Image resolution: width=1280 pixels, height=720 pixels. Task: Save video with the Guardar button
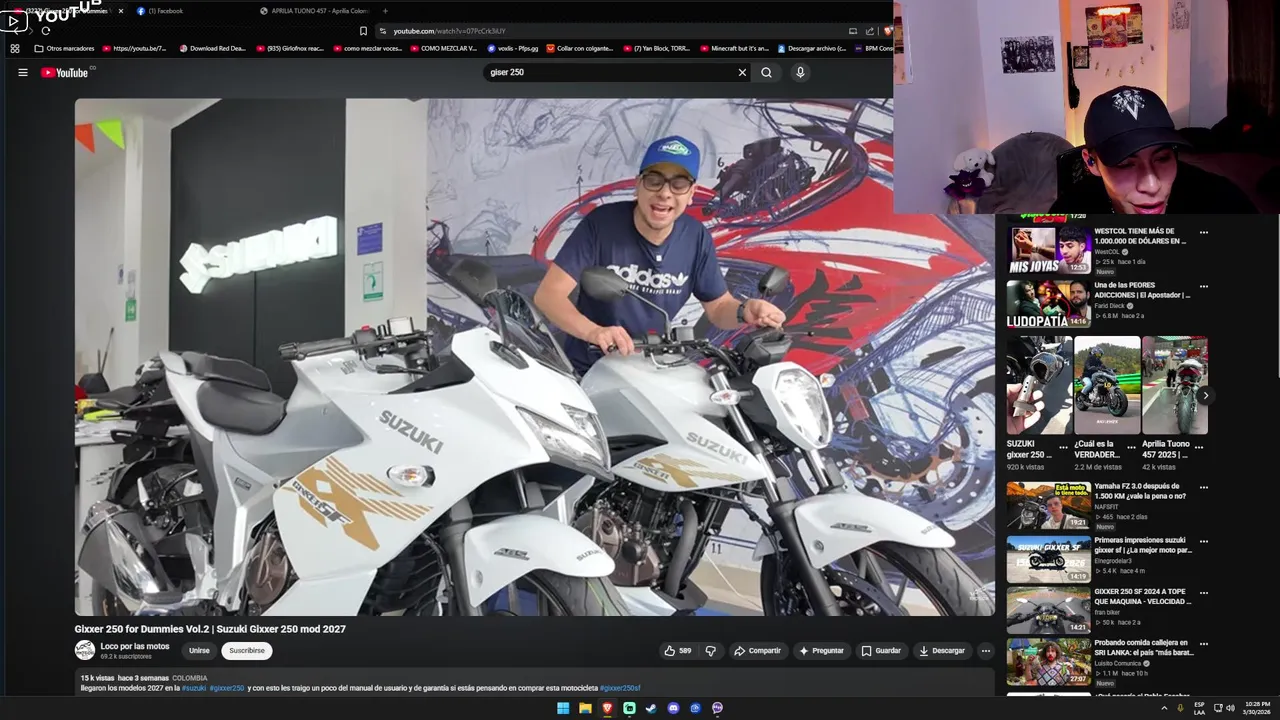(x=881, y=650)
